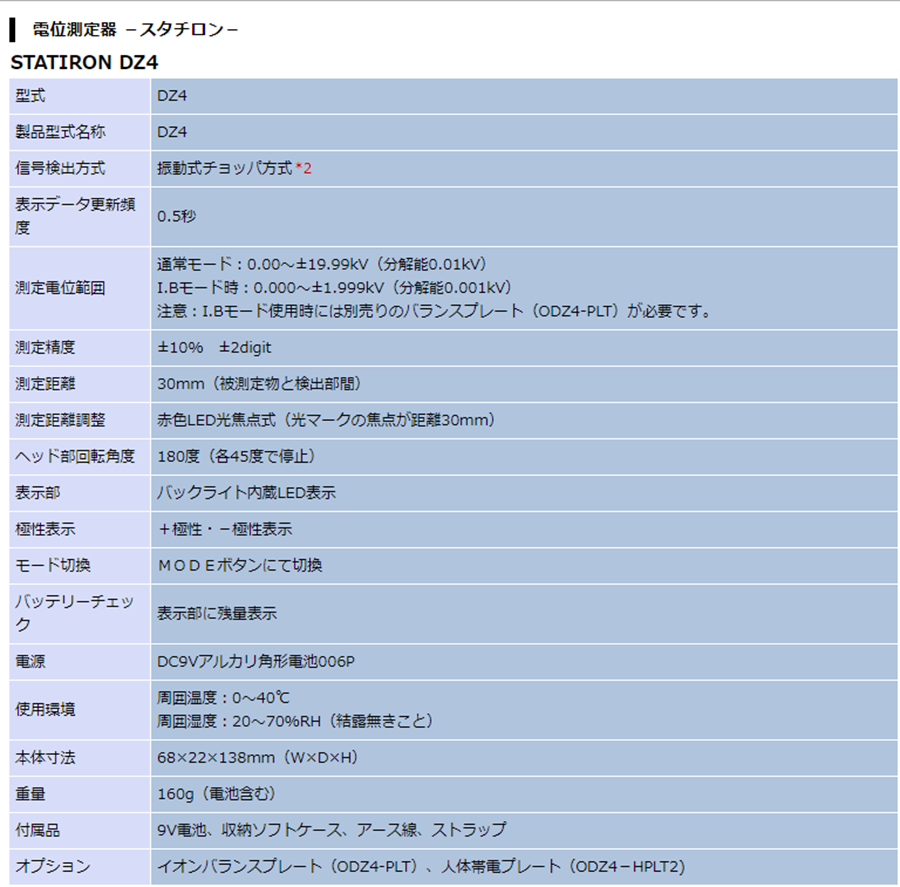Click the '測定電位範囲' label cell
900x887 pixels.
coord(80,288)
